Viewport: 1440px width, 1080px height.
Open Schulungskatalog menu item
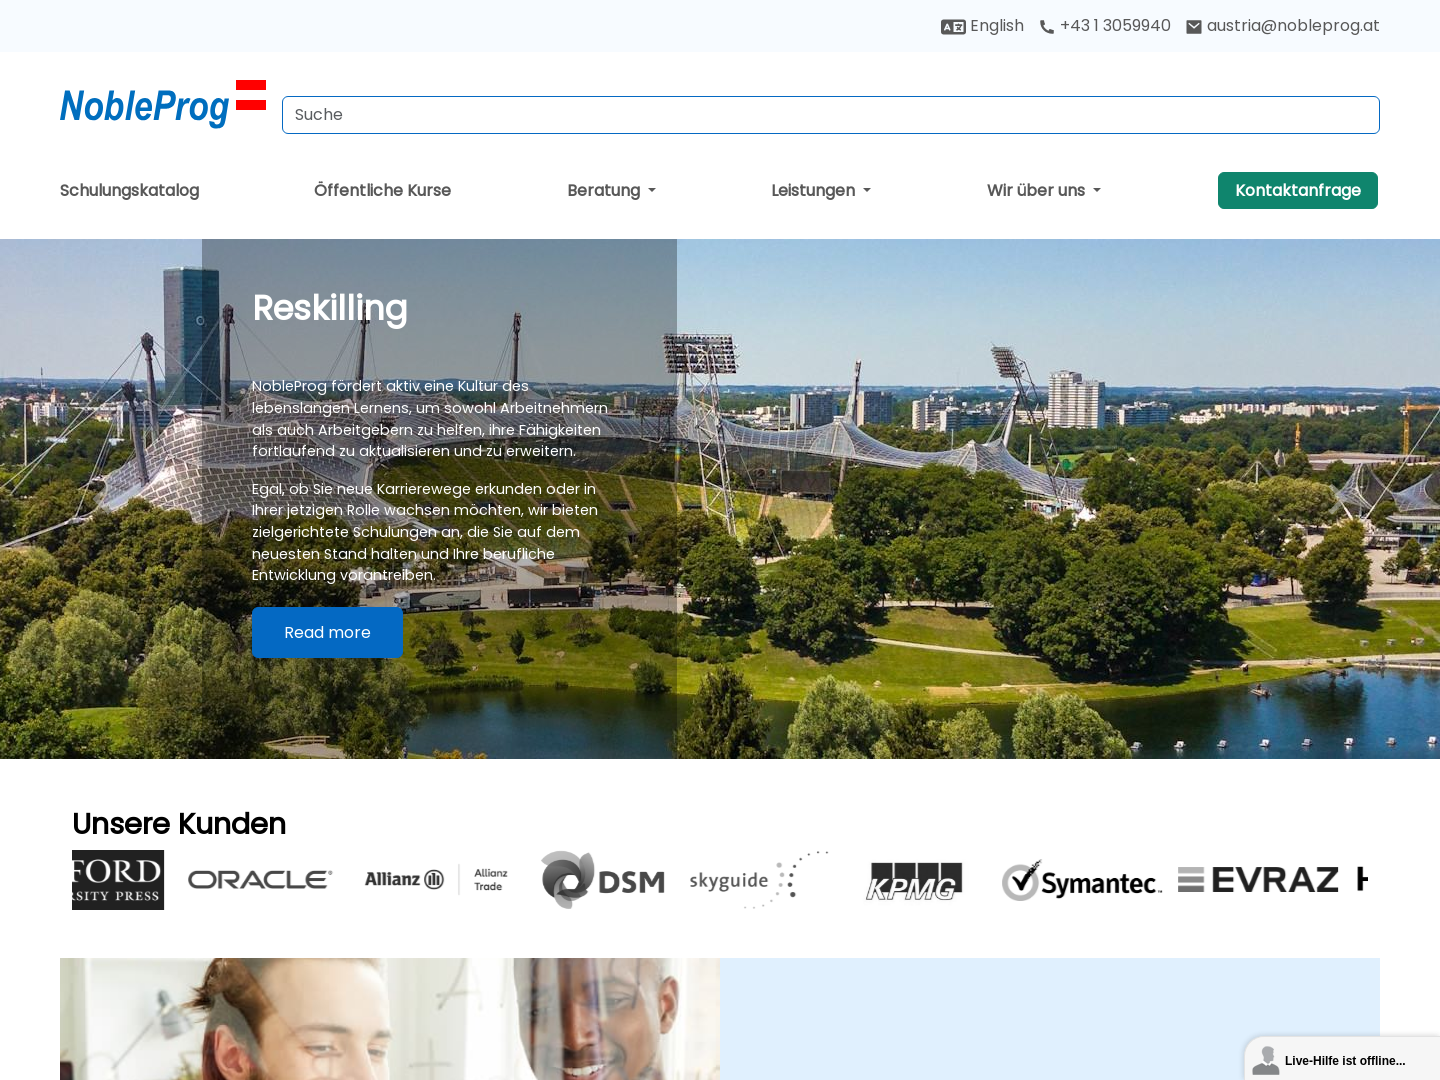pos(130,190)
